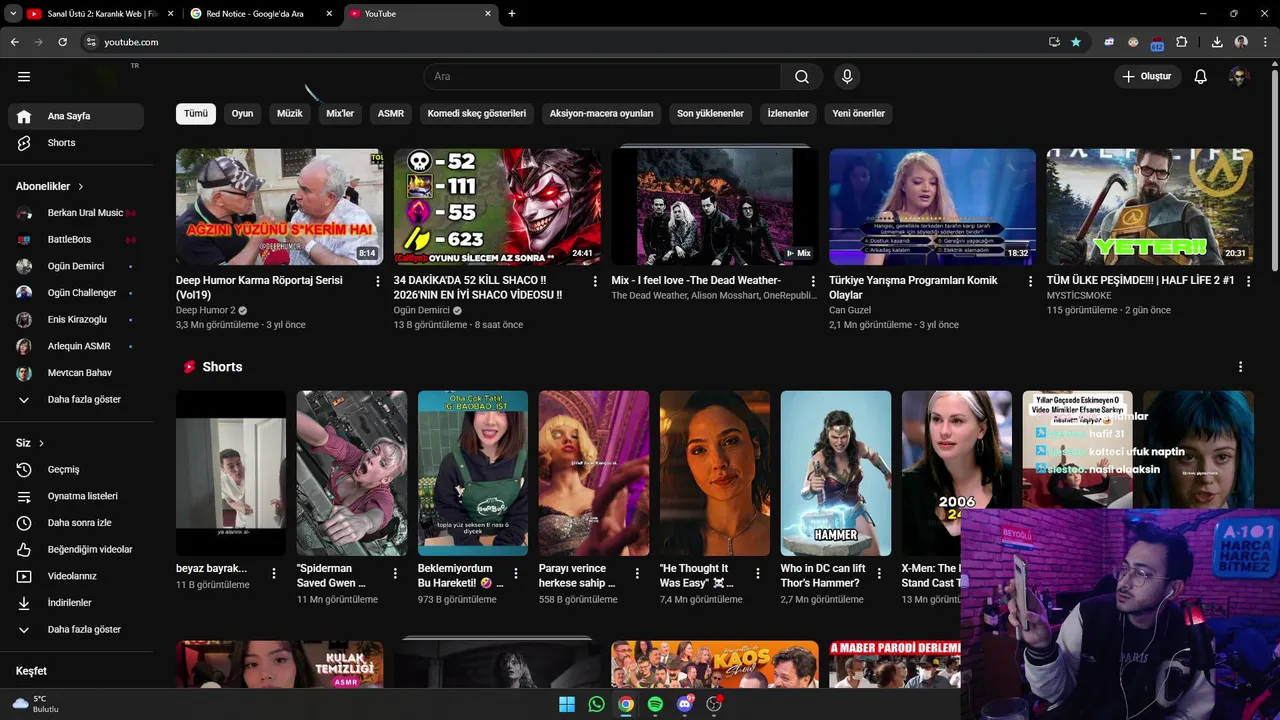The image size is (1280, 720).
Task: Select the Yeni öneriler chip
Action: 859,113
